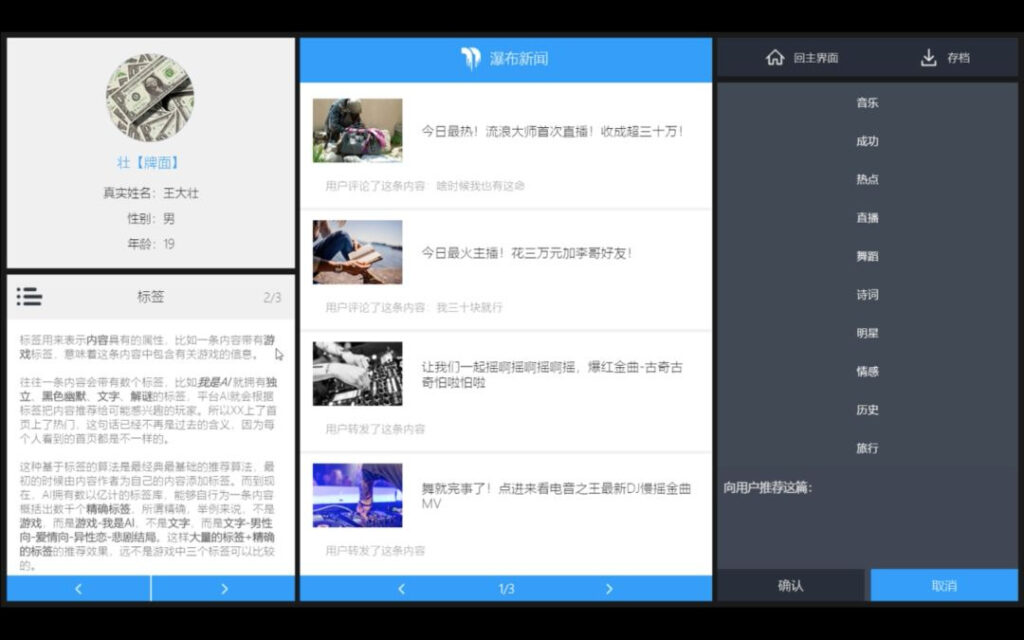1024x640 pixels.
Task: Click the user avatar with dollar bills
Action: click(x=150, y=97)
